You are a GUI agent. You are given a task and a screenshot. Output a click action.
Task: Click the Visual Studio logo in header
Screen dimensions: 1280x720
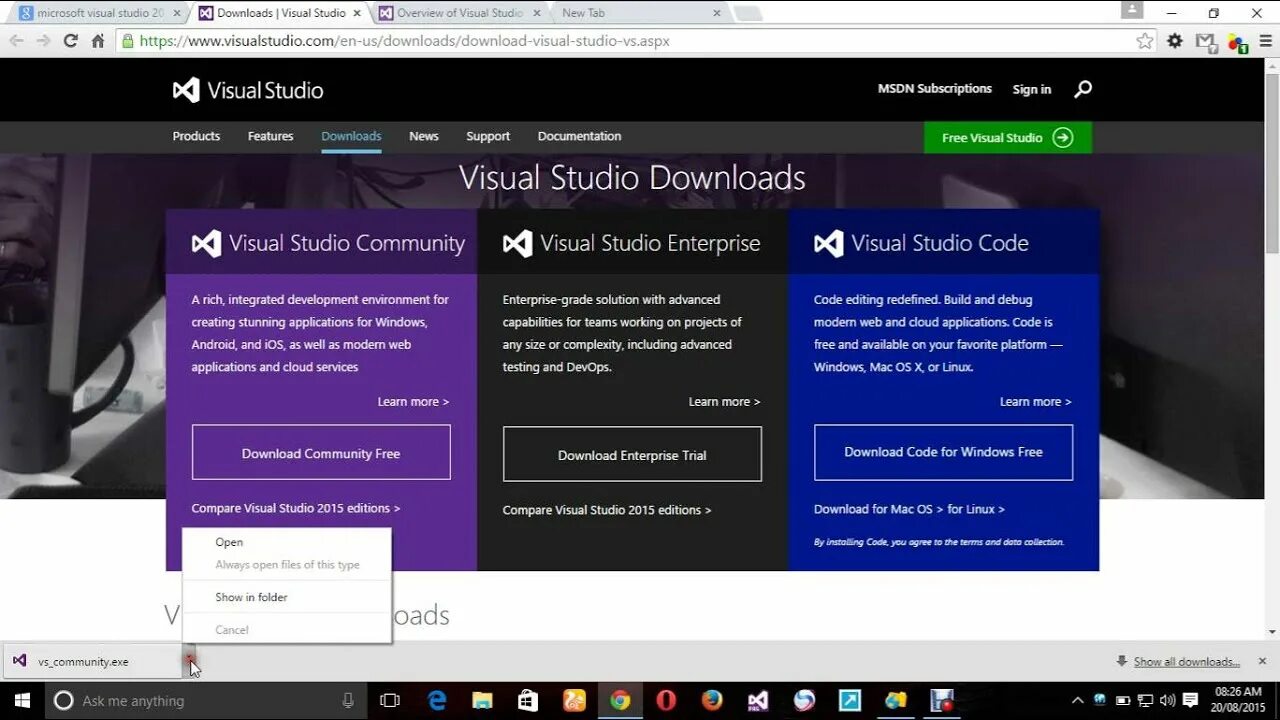248,90
